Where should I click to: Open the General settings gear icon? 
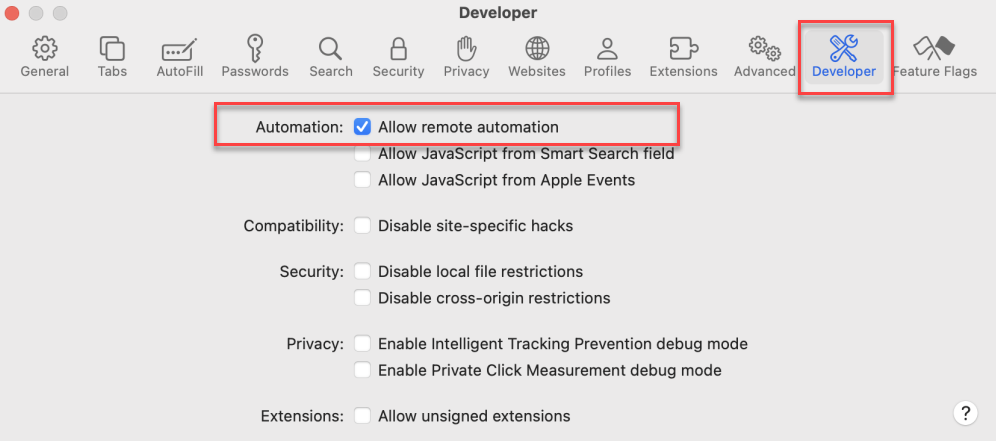click(x=44, y=48)
